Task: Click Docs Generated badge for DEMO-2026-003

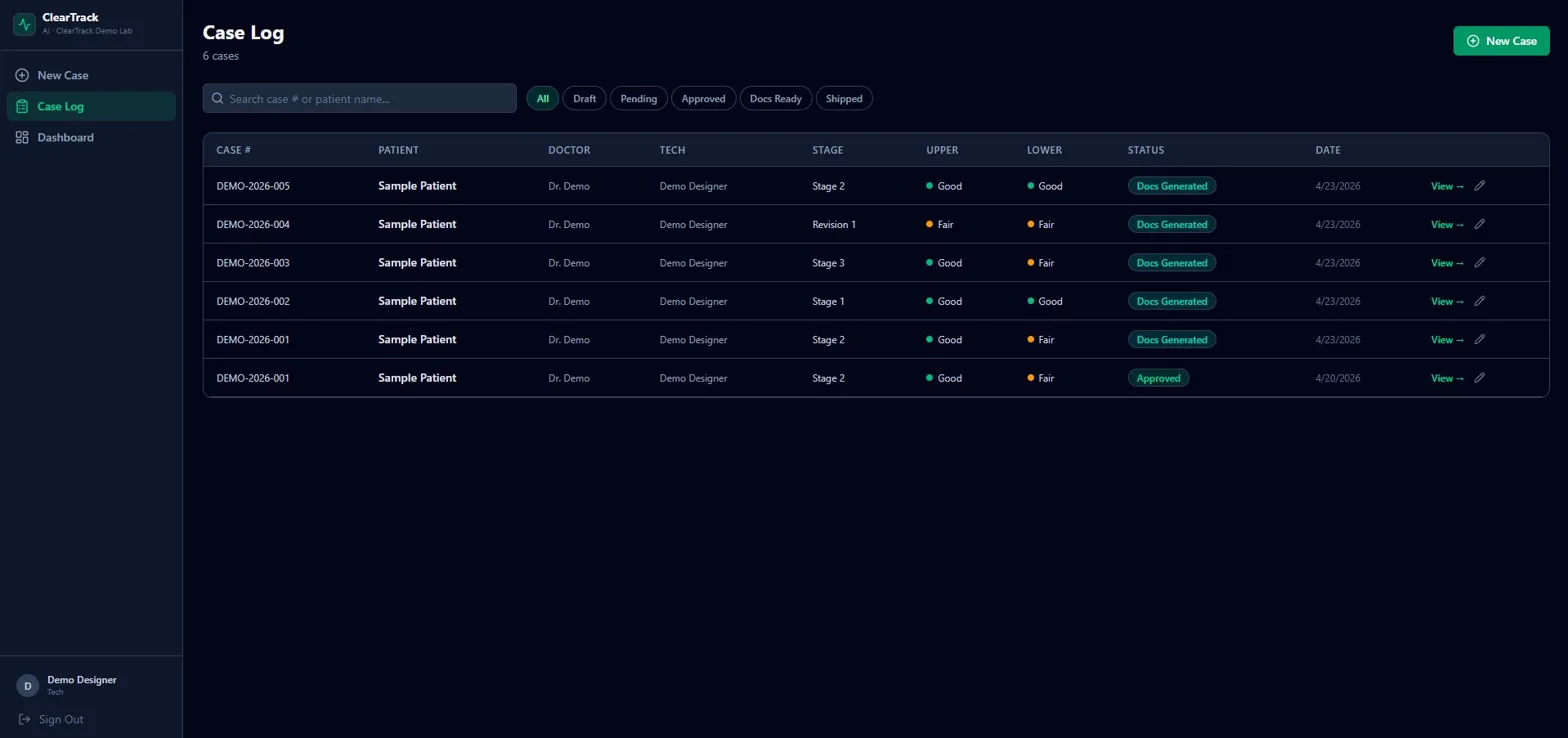Action: click(x=1172, y=263)
